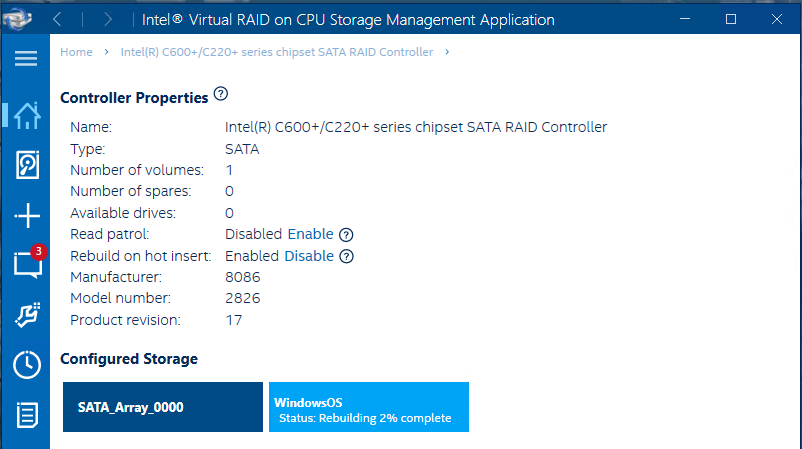
Task: Click the Type value SATA
Action: click(x=242, y=149)
